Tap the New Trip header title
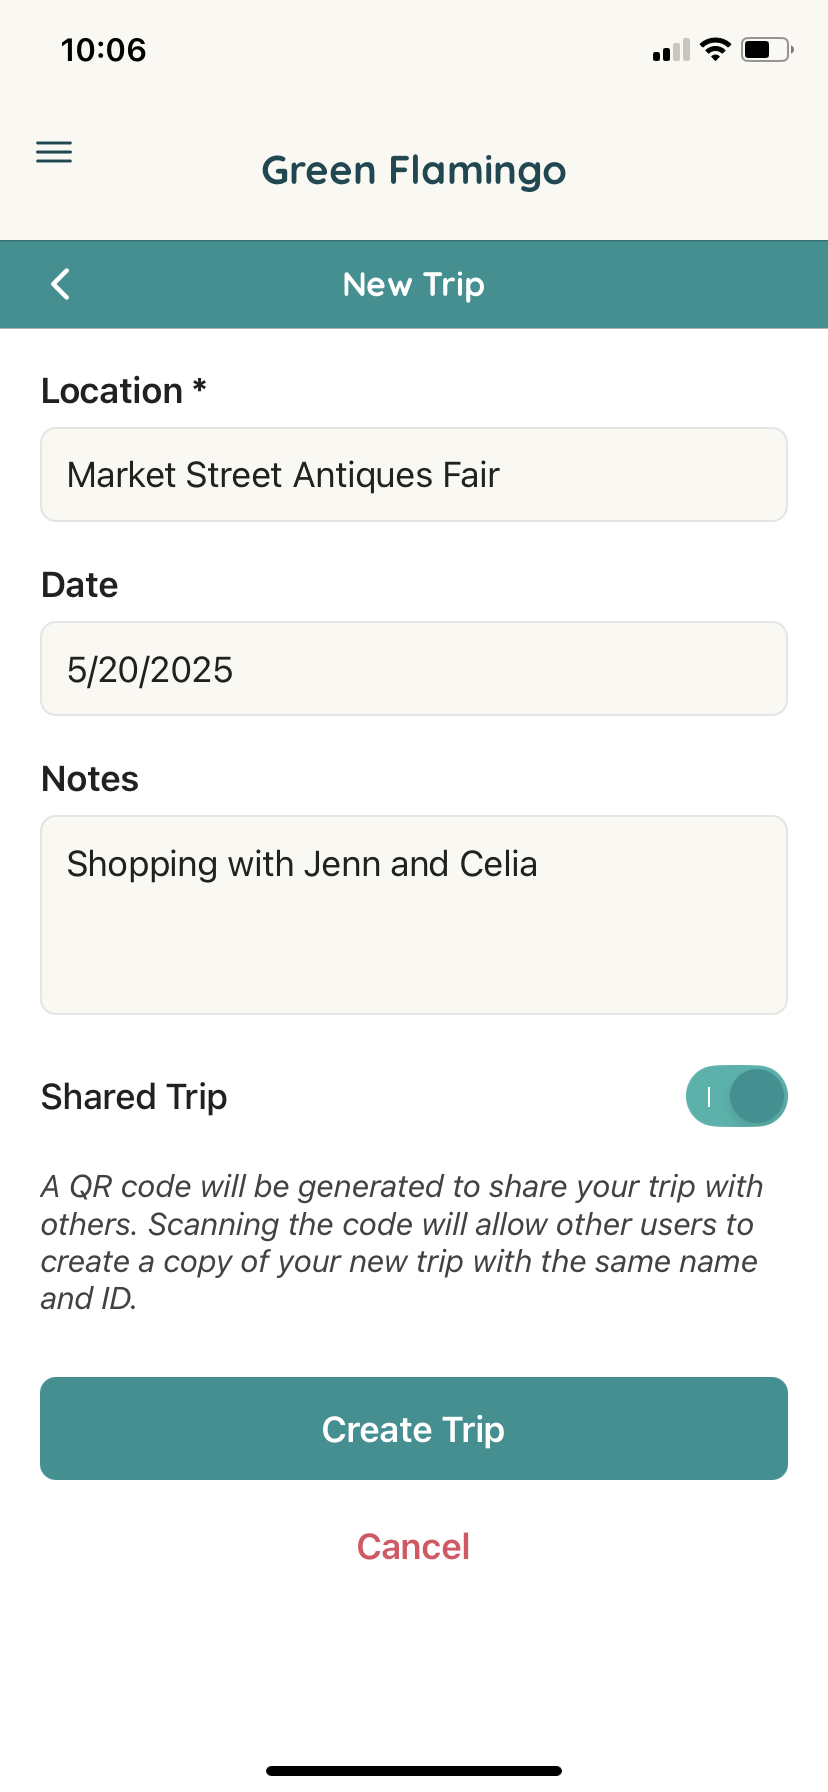 coord(414,285)
